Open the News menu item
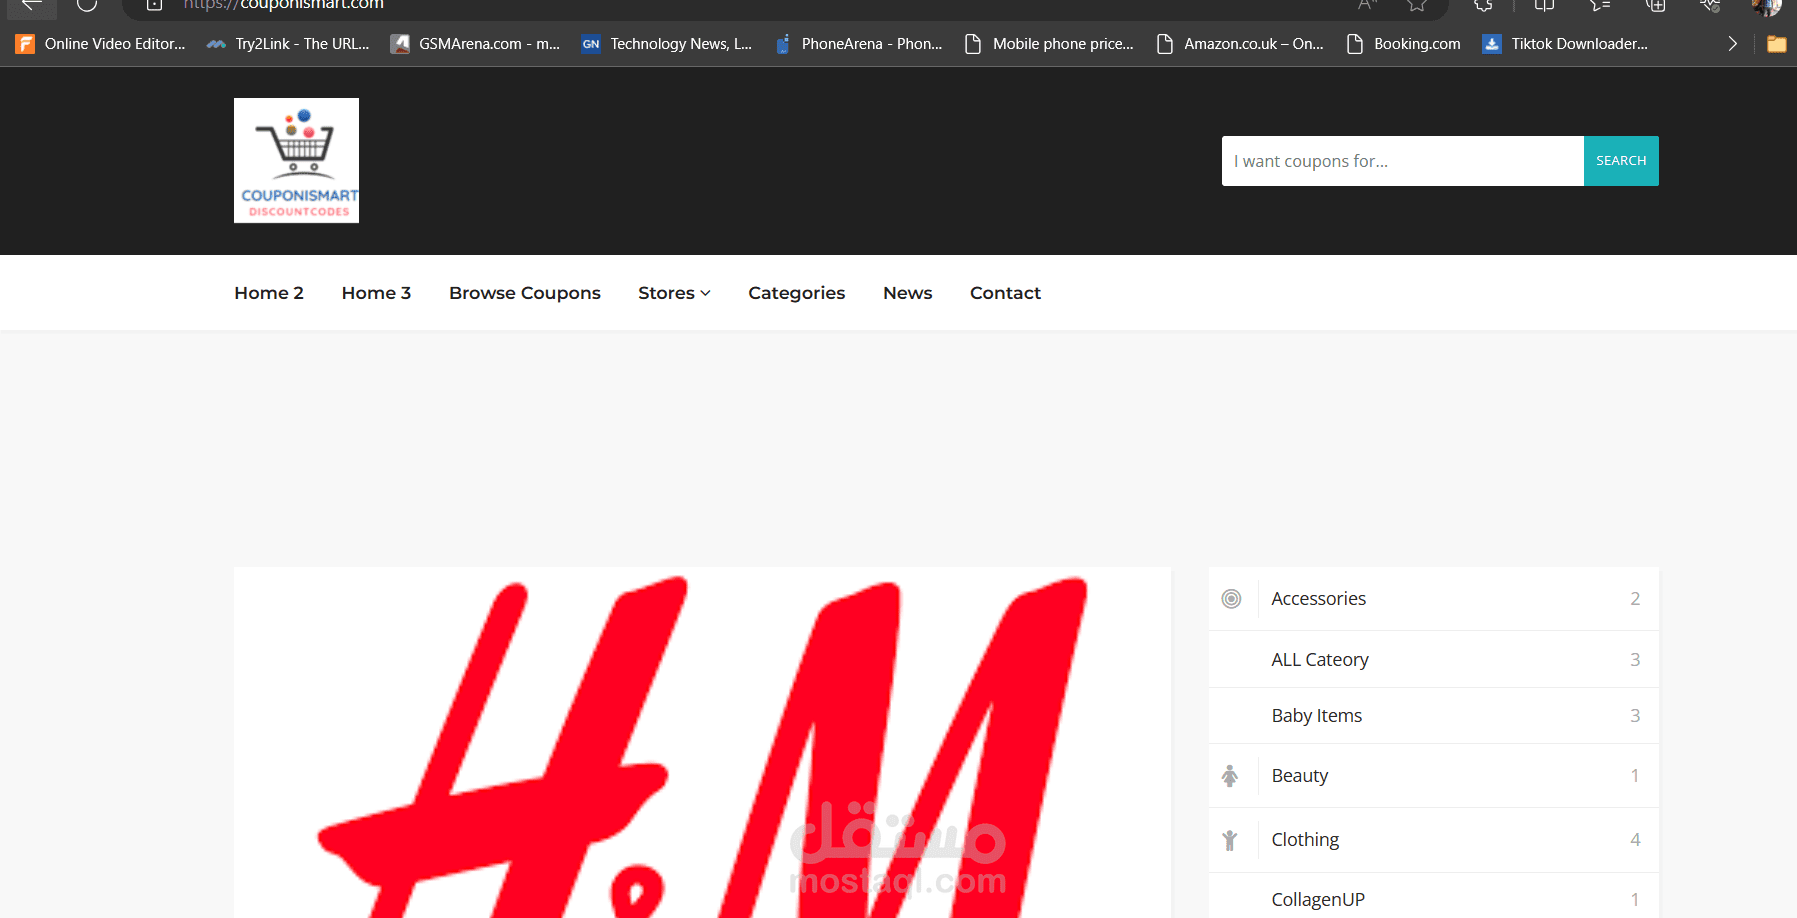1797x918 pixels. (x=908, y=293)
